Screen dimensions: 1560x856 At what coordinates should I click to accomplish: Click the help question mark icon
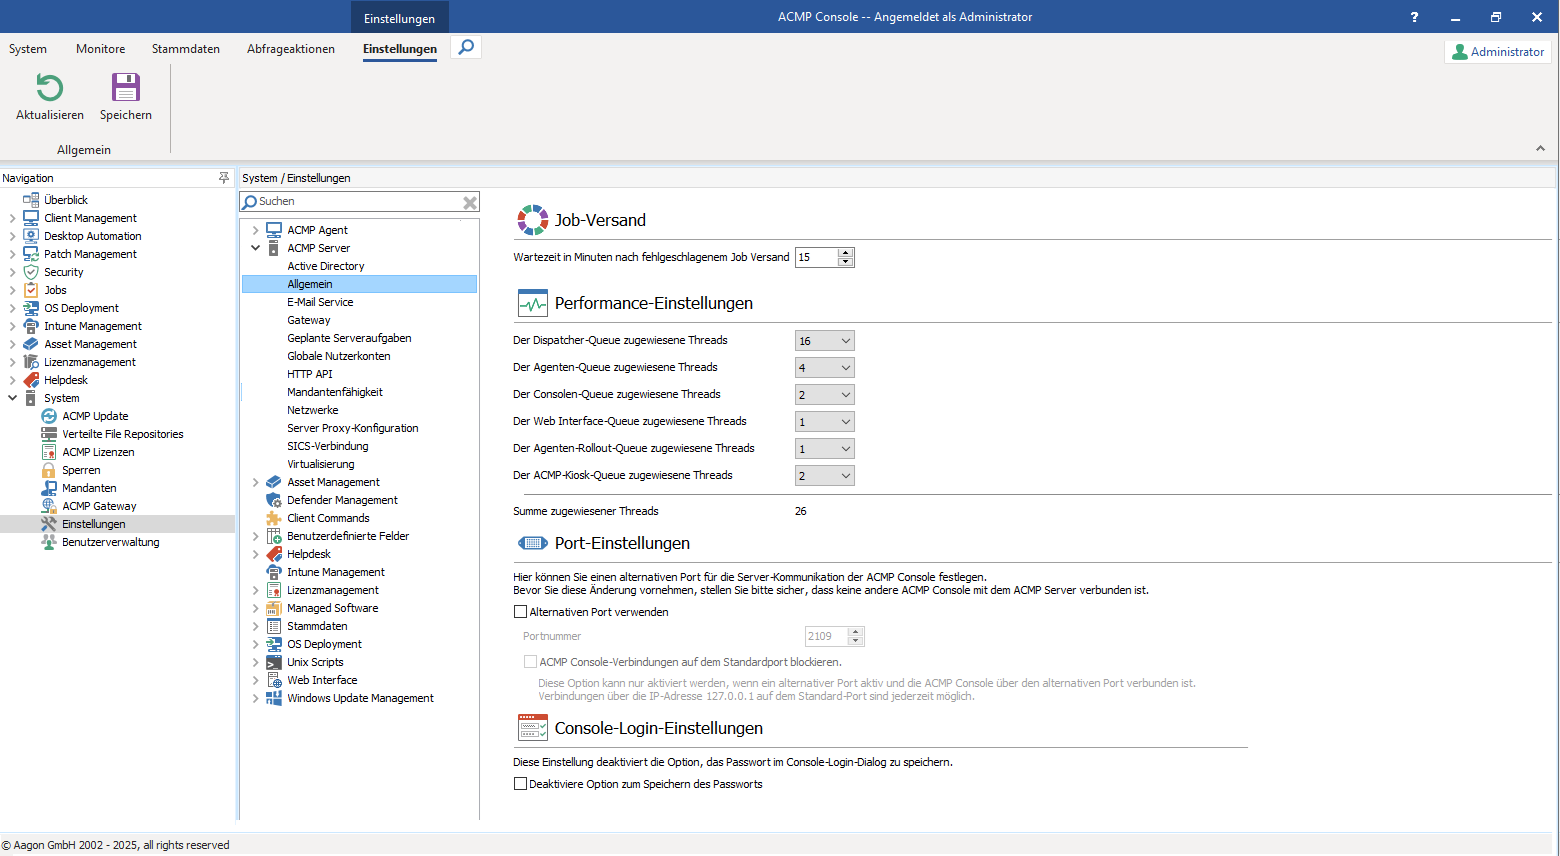(1414, 16)
